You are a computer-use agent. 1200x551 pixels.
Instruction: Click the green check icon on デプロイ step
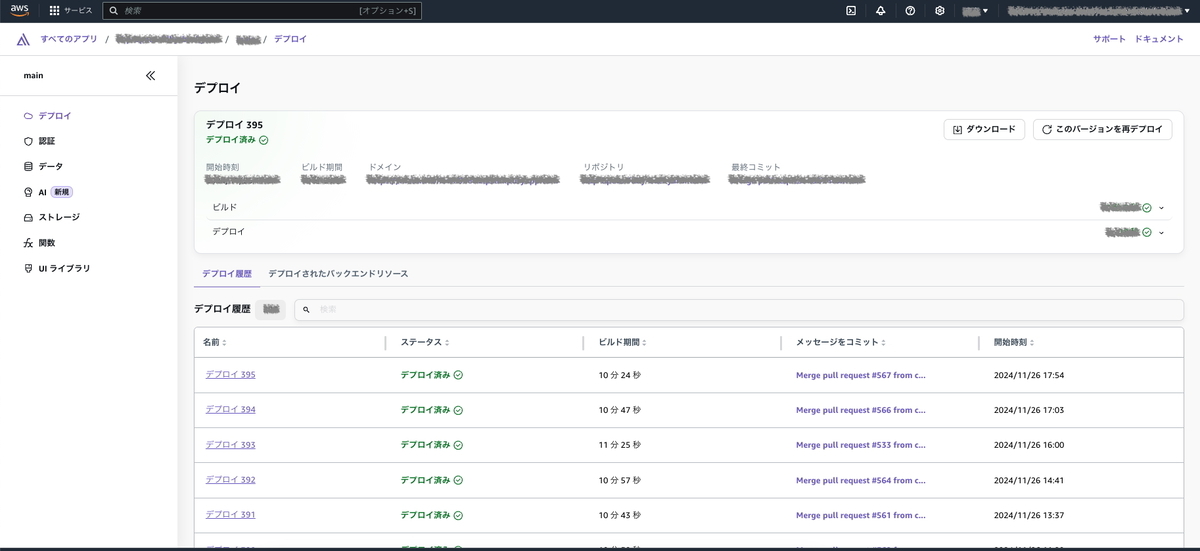pyautogui.click(x=1147, y=232)
